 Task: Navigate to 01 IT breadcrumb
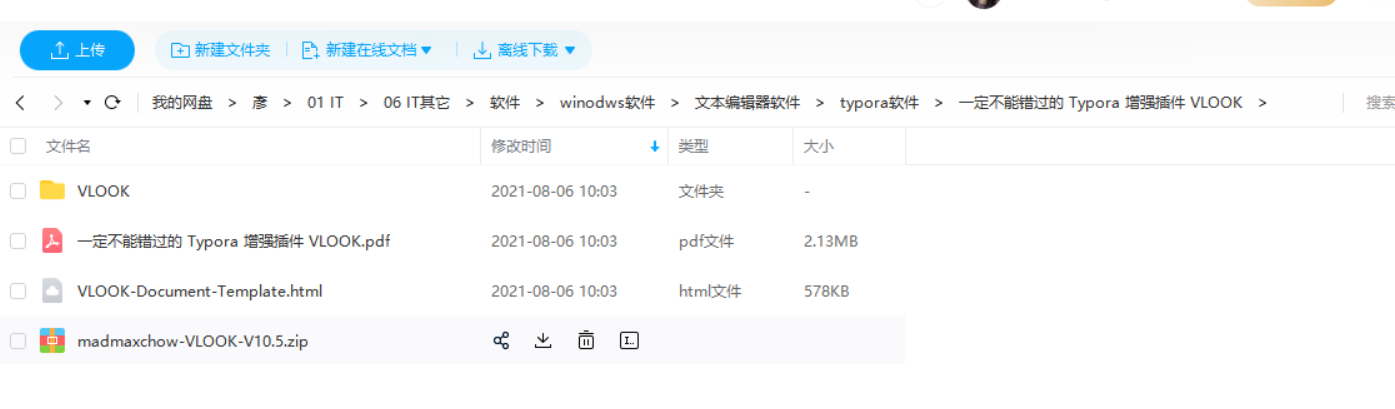[325, 103]
